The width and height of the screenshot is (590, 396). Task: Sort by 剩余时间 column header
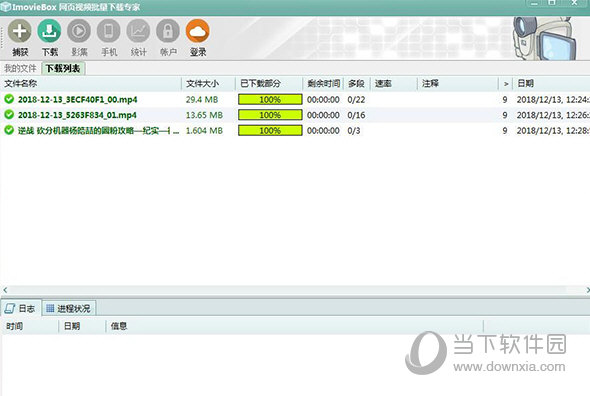click(324, 84)
